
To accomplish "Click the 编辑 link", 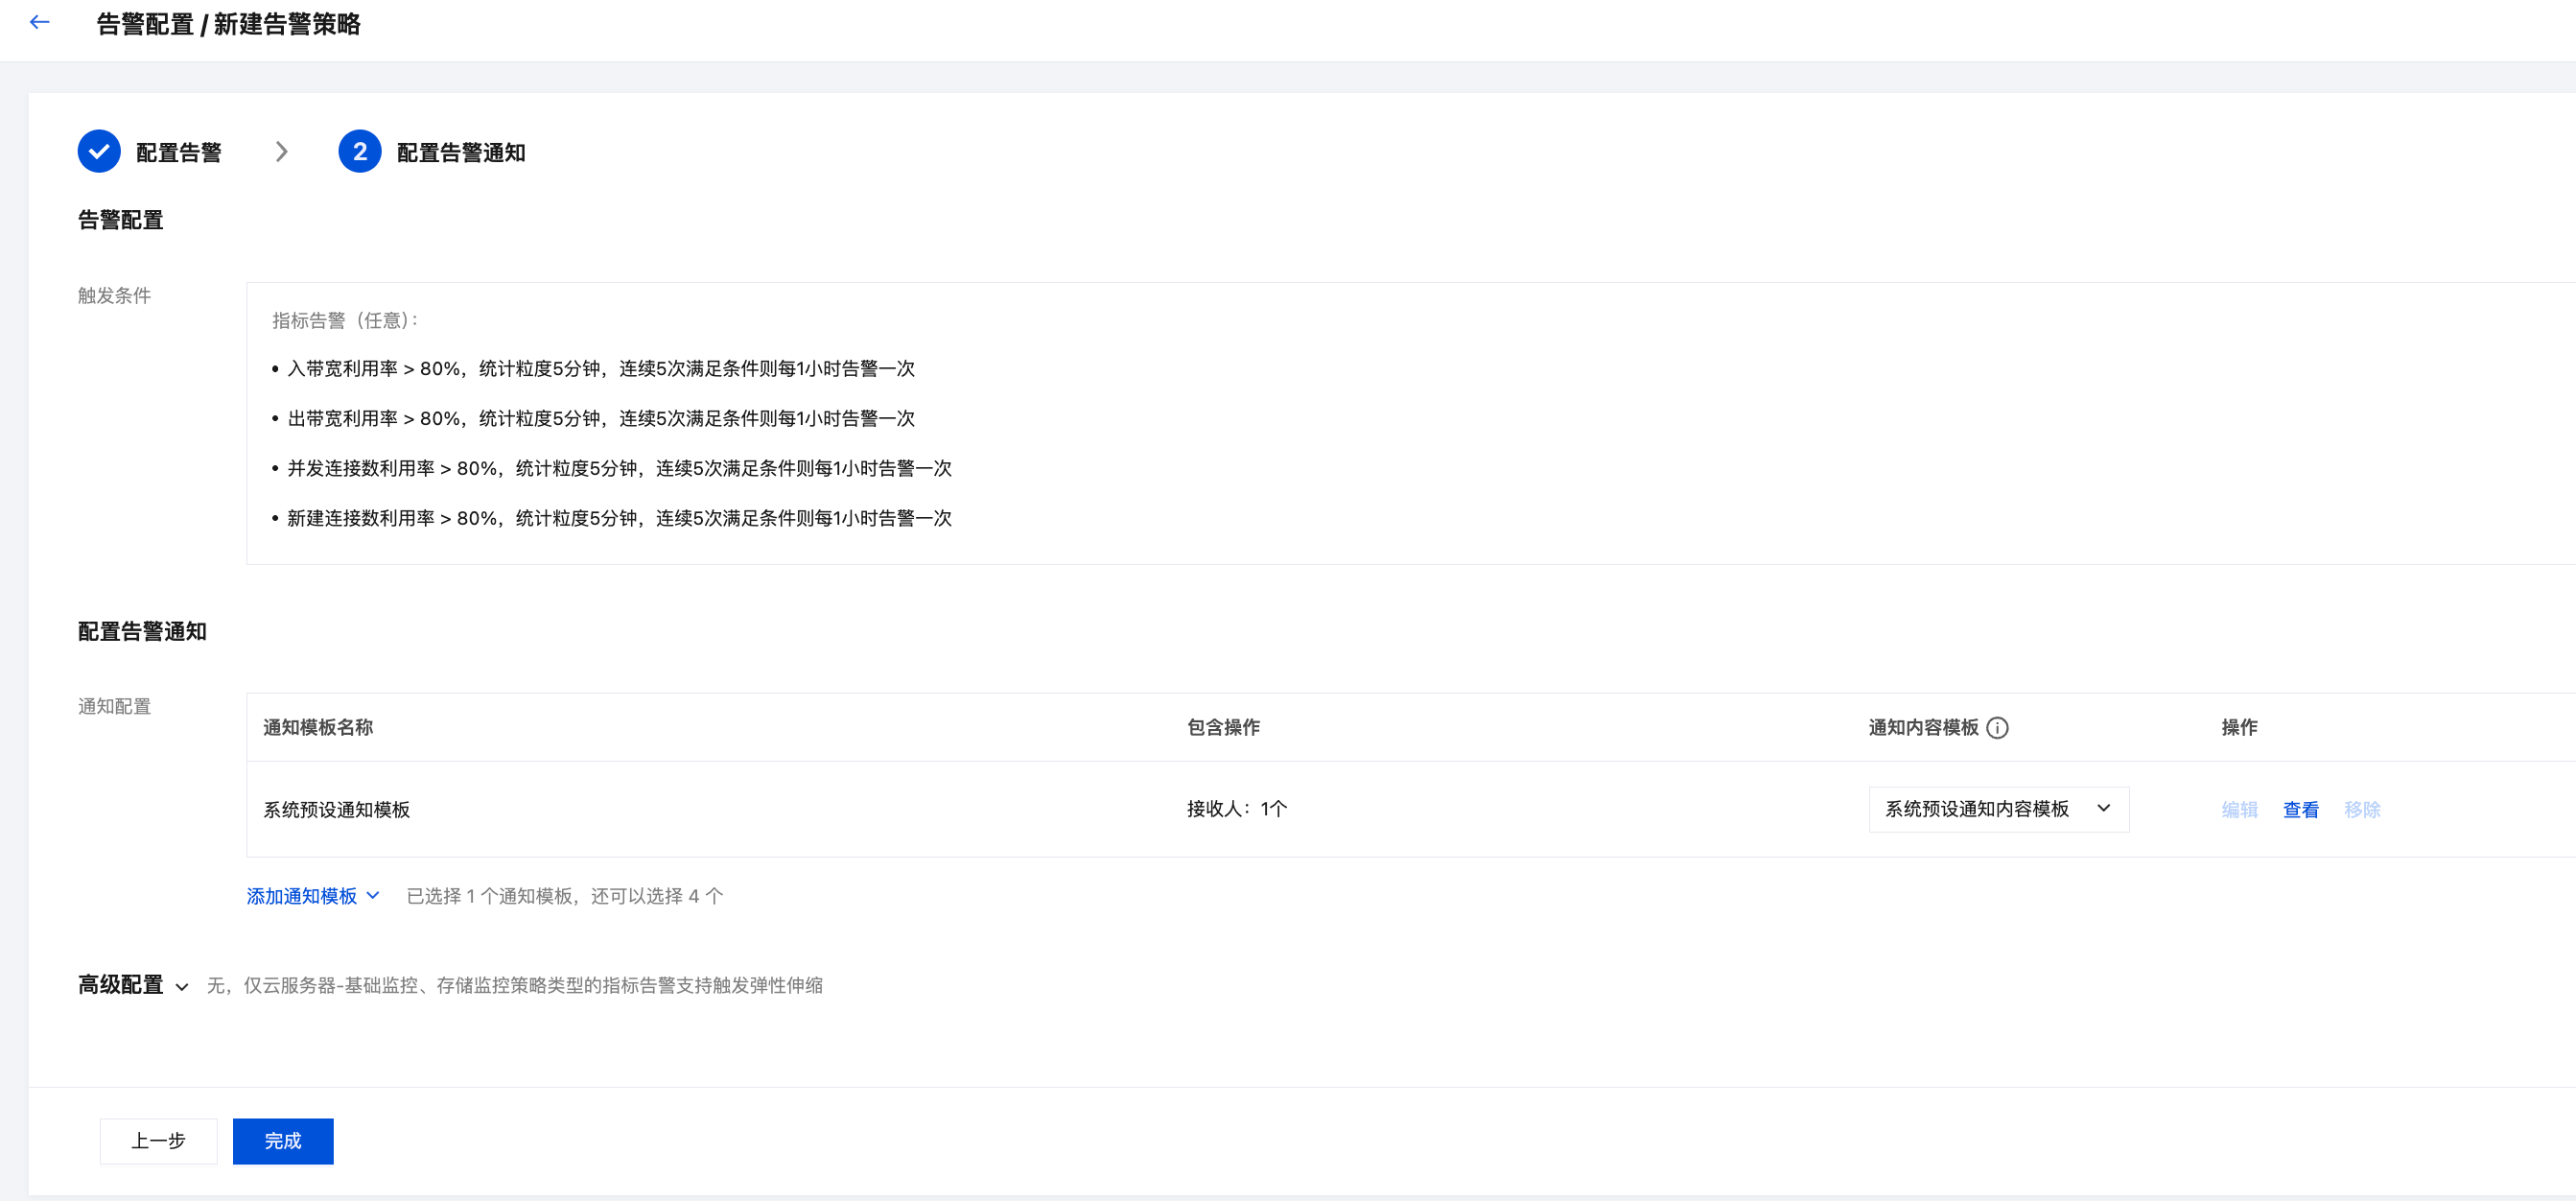I will [x=2239, y=810].
